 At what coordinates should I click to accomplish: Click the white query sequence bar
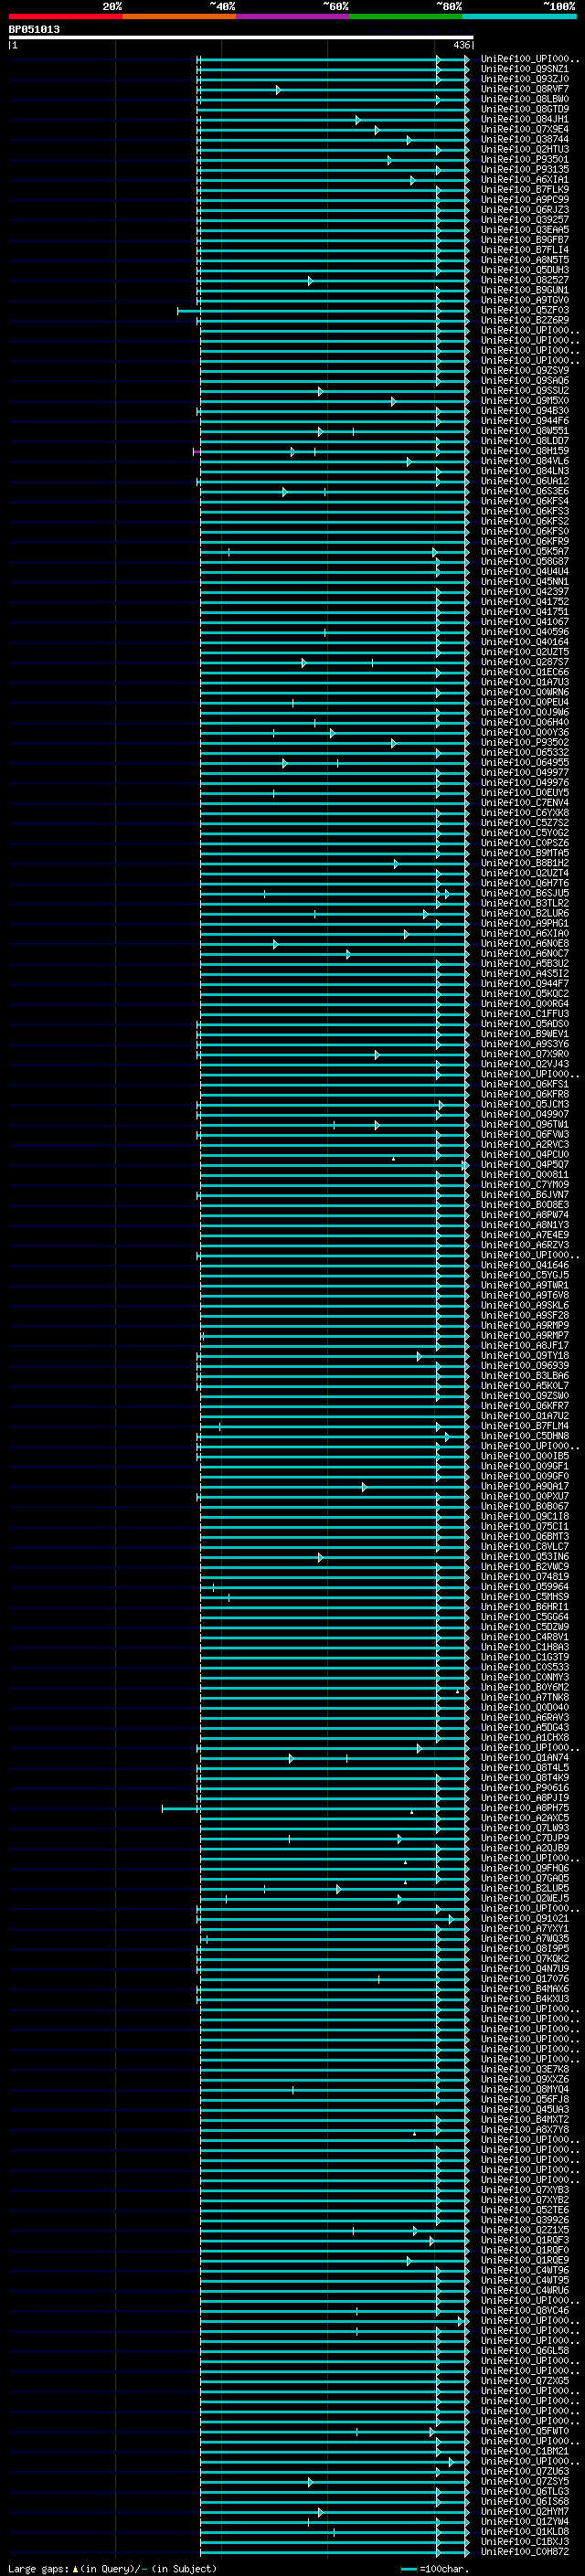[x=241, y=38]
